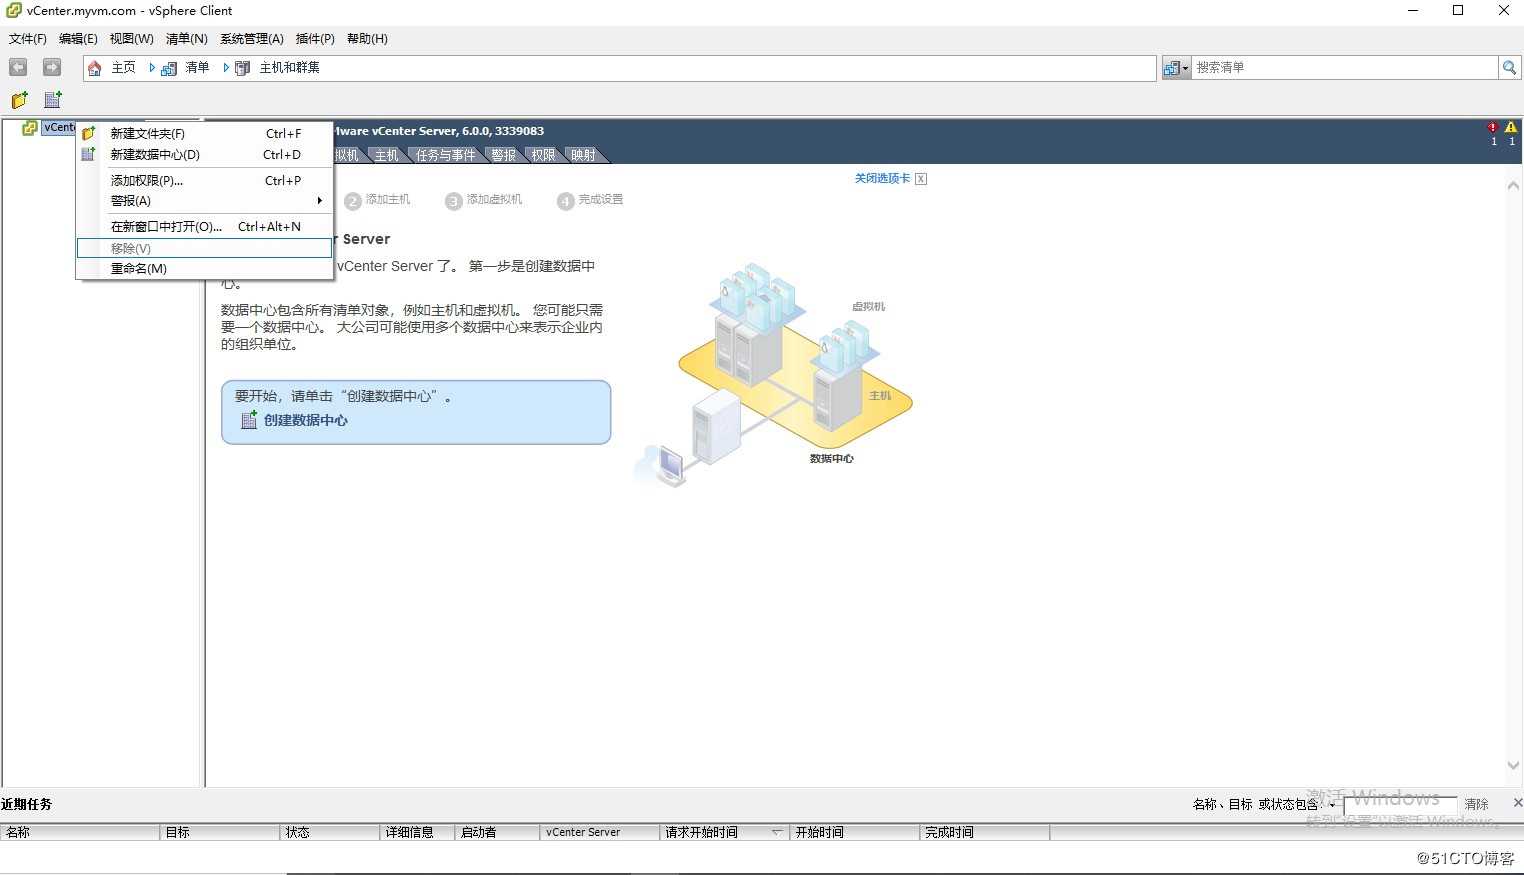Open the 帮助(H) menu
This screenshot has height=875, width=1524.
367,39
